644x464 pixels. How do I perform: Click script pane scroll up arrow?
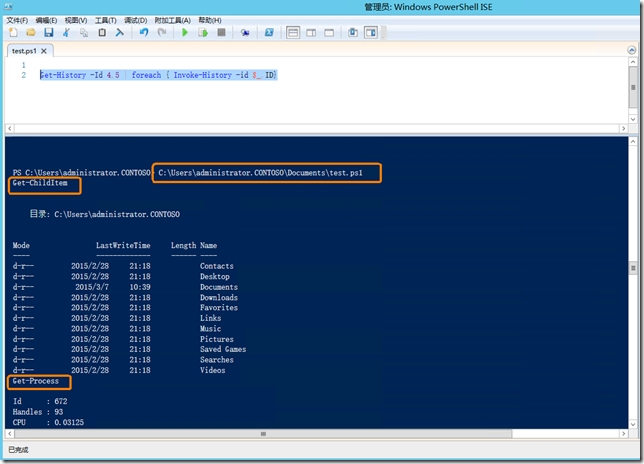click(x=633, y=62)
